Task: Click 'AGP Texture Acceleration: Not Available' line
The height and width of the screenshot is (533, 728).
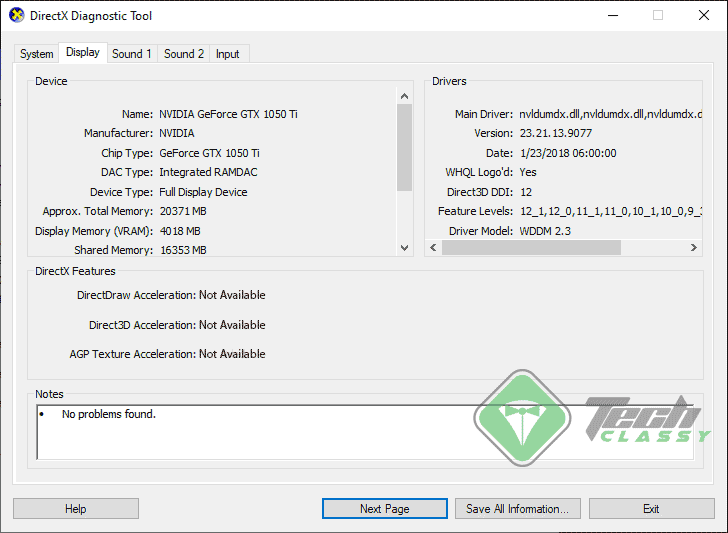Action: pos(168,354)
